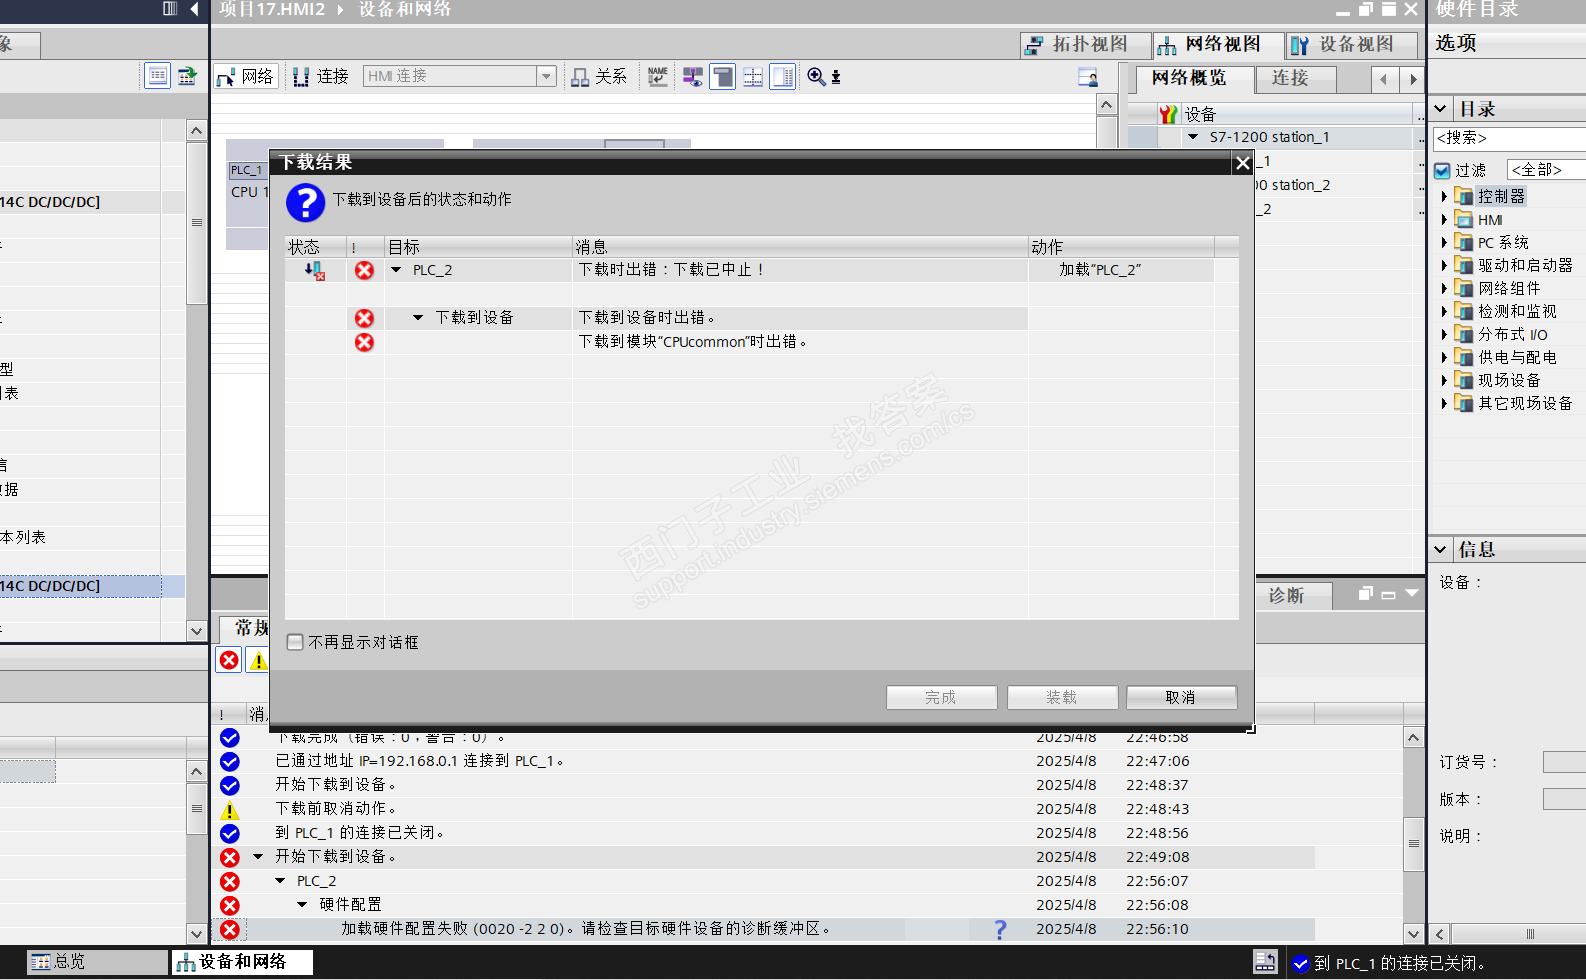
Task: Click the 完成 (Finish) button
Action: 941,697
